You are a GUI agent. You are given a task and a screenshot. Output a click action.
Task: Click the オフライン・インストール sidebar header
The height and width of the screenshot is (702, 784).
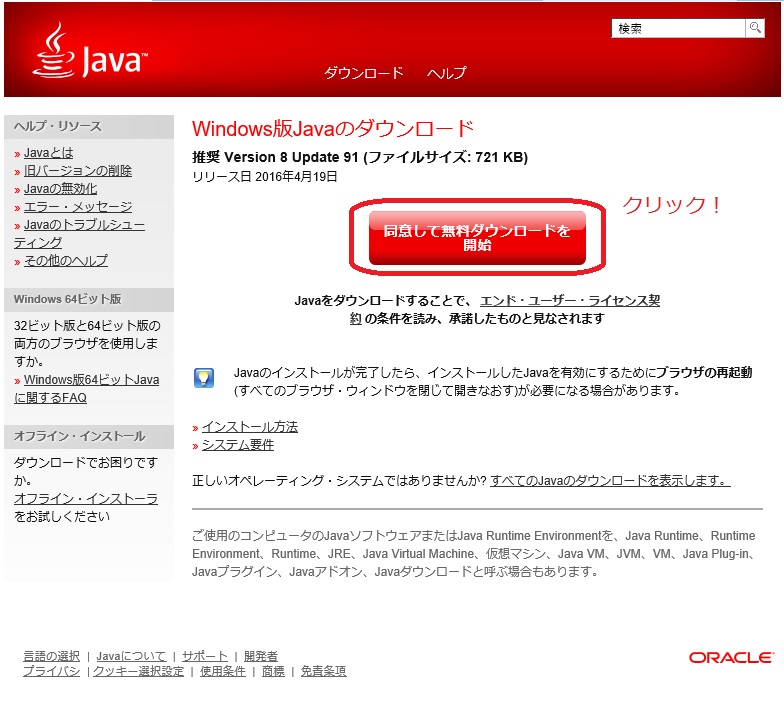pos(89,436)
